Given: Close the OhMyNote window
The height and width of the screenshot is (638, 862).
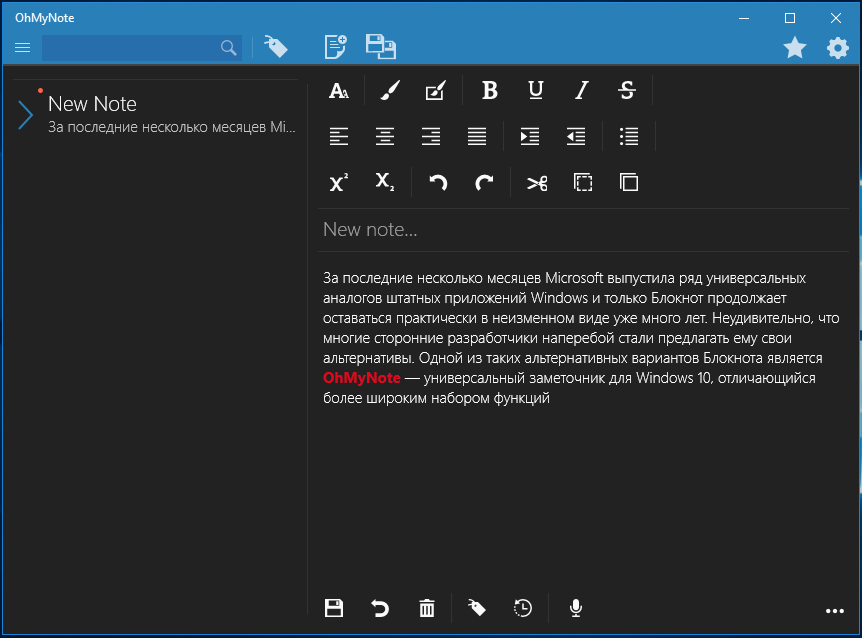Looking at the screenshot, I should click(836, 18).
